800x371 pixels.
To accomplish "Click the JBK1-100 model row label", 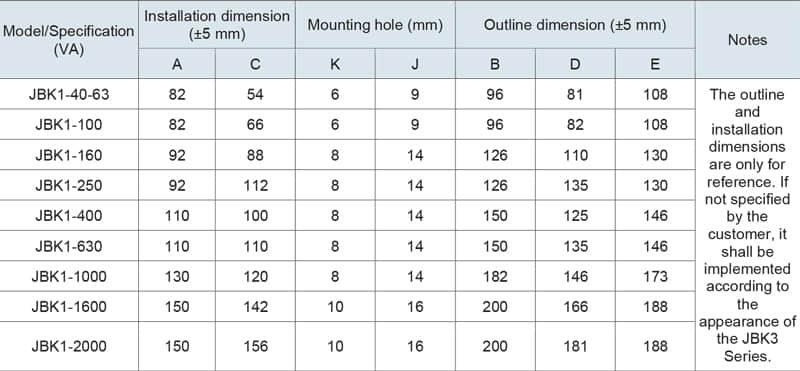I will tap(69, 125).
